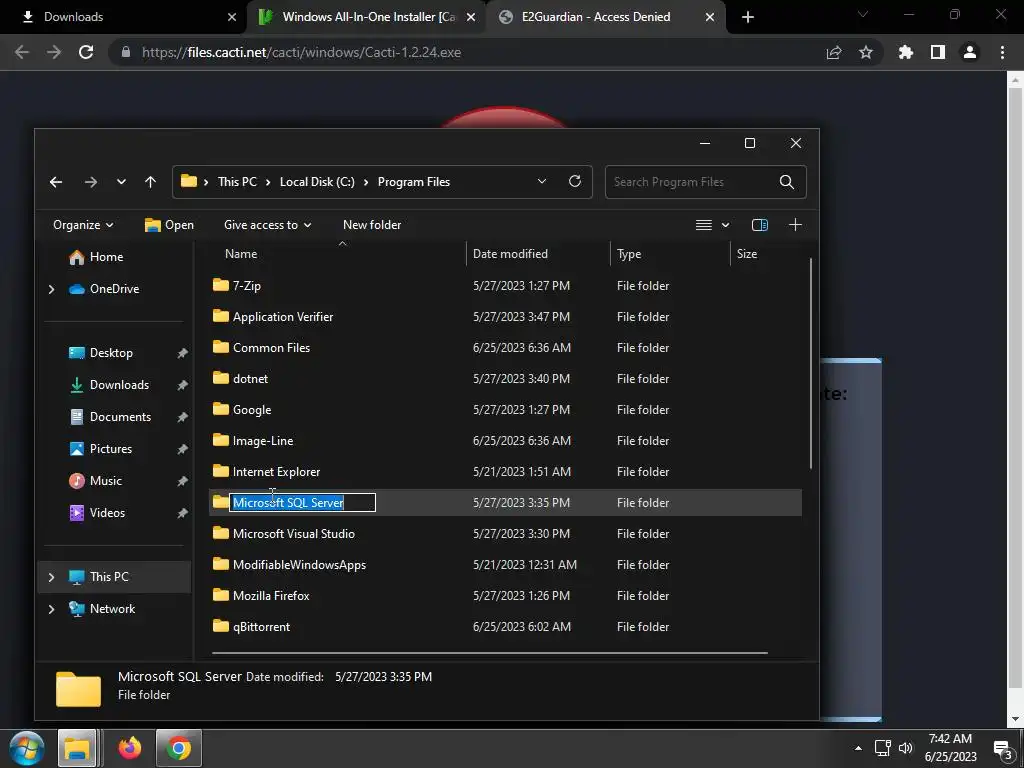Image resolution: width=1024 pixels, height=768 pixels.
Task: Expand the address bar history dropdown
Action: (541, 182)
